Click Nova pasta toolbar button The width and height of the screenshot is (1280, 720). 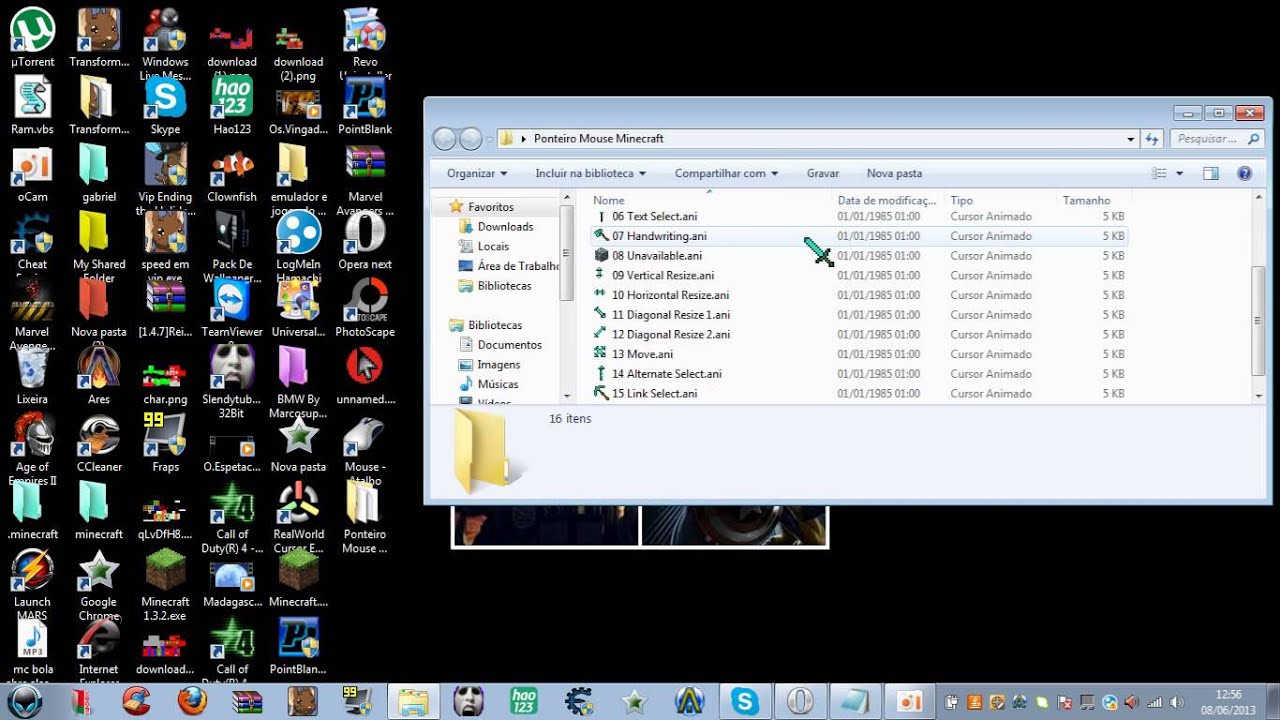pyautogui.click(x=894, y=173)
